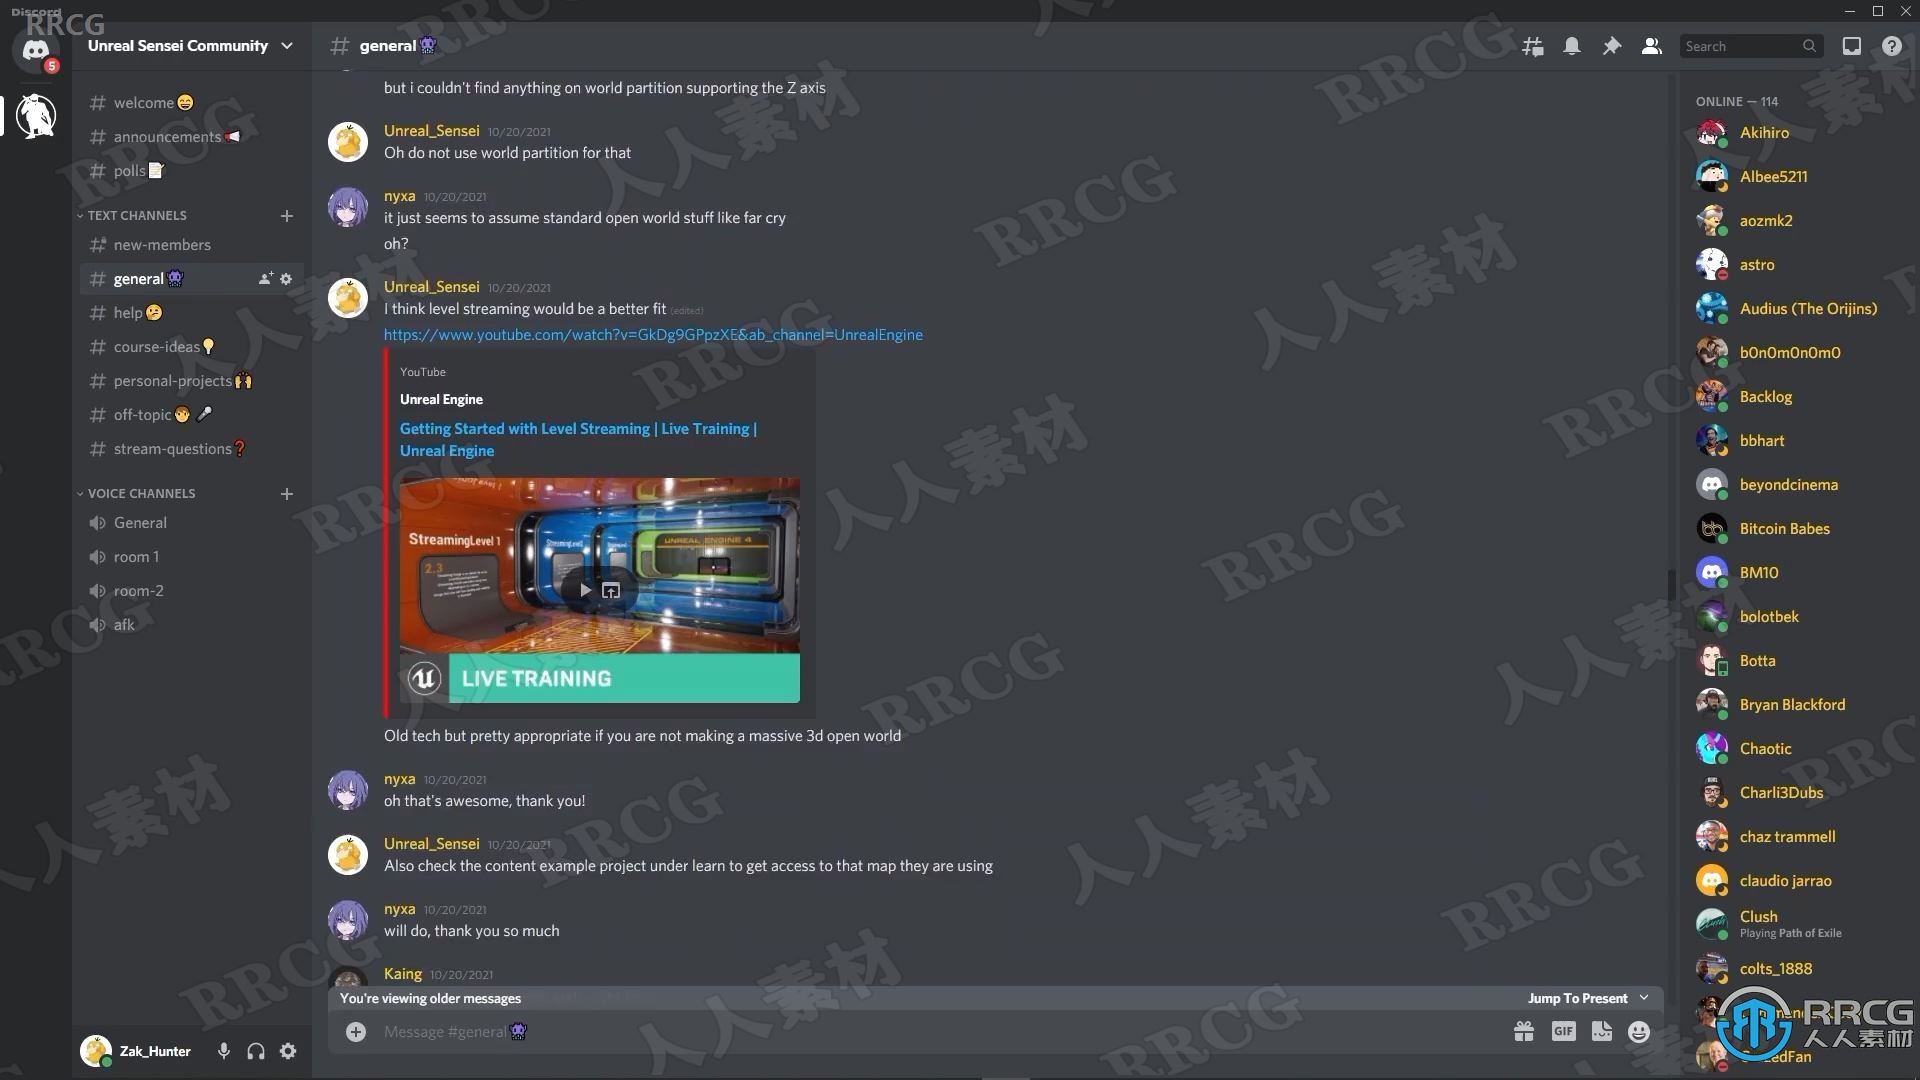Click Jump To Present button
This screenshot has width=1920, height=1080.
click(x=1588, y=998)
